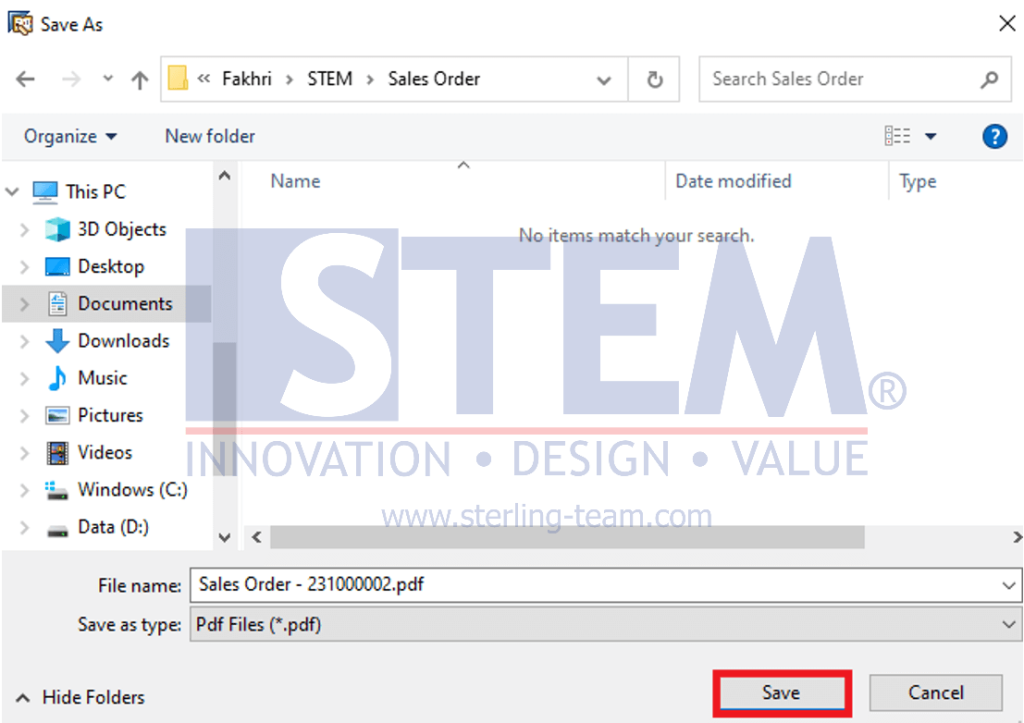1024x723 pixels.
Task: Sort files by clicking the Name column header
Action: click(x=294, y=181)
